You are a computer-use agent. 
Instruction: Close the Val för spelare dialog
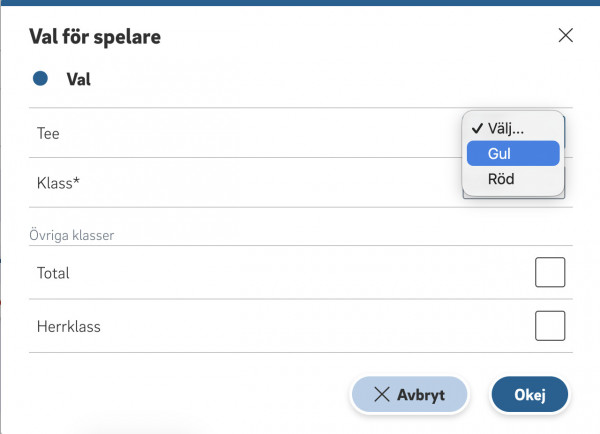click(565, 36)
